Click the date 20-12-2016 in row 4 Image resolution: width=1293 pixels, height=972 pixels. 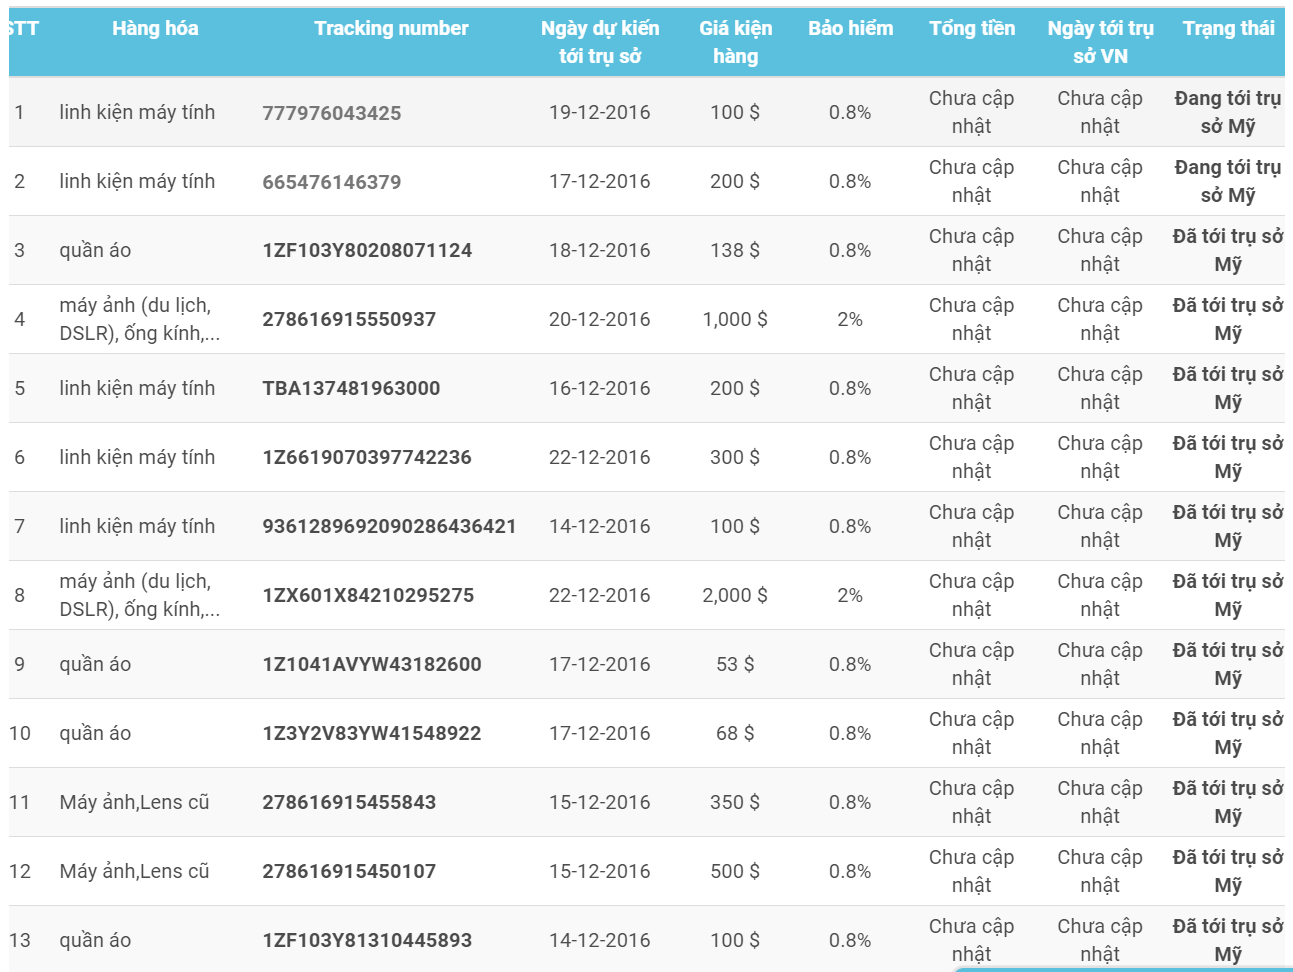[x=599, y=319]
